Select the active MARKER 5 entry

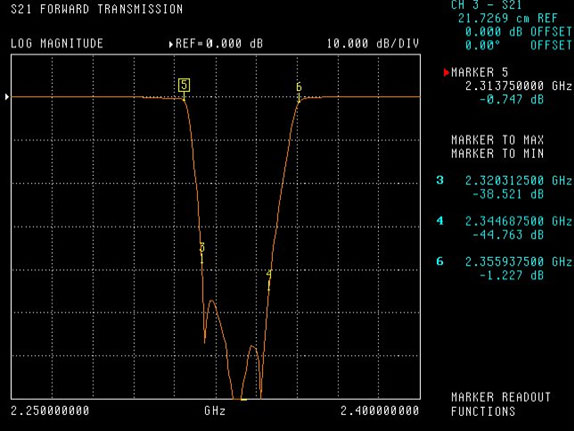pos(480,72)
